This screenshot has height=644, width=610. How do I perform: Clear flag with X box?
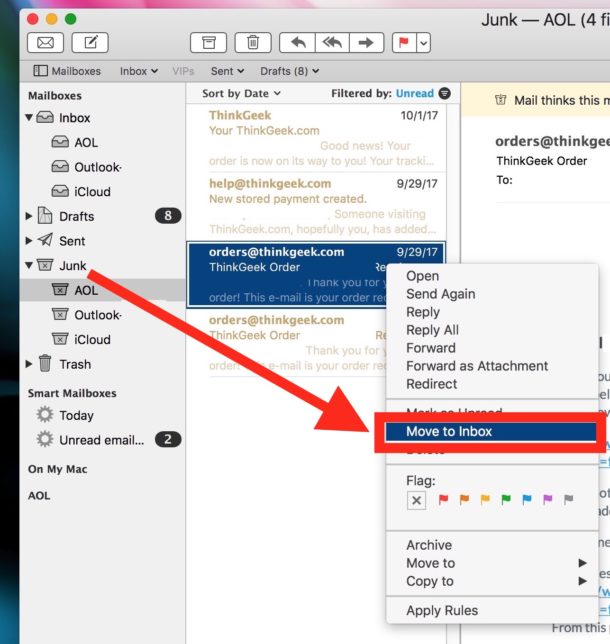coord(416,500)
